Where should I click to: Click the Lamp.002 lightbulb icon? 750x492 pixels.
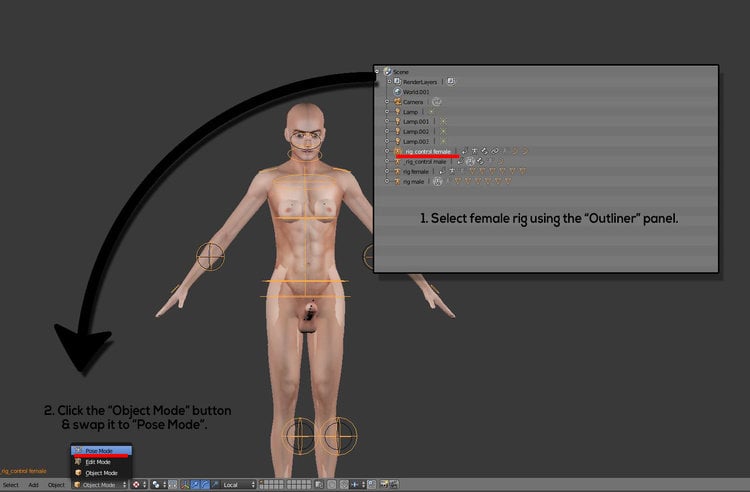(397, 131)
